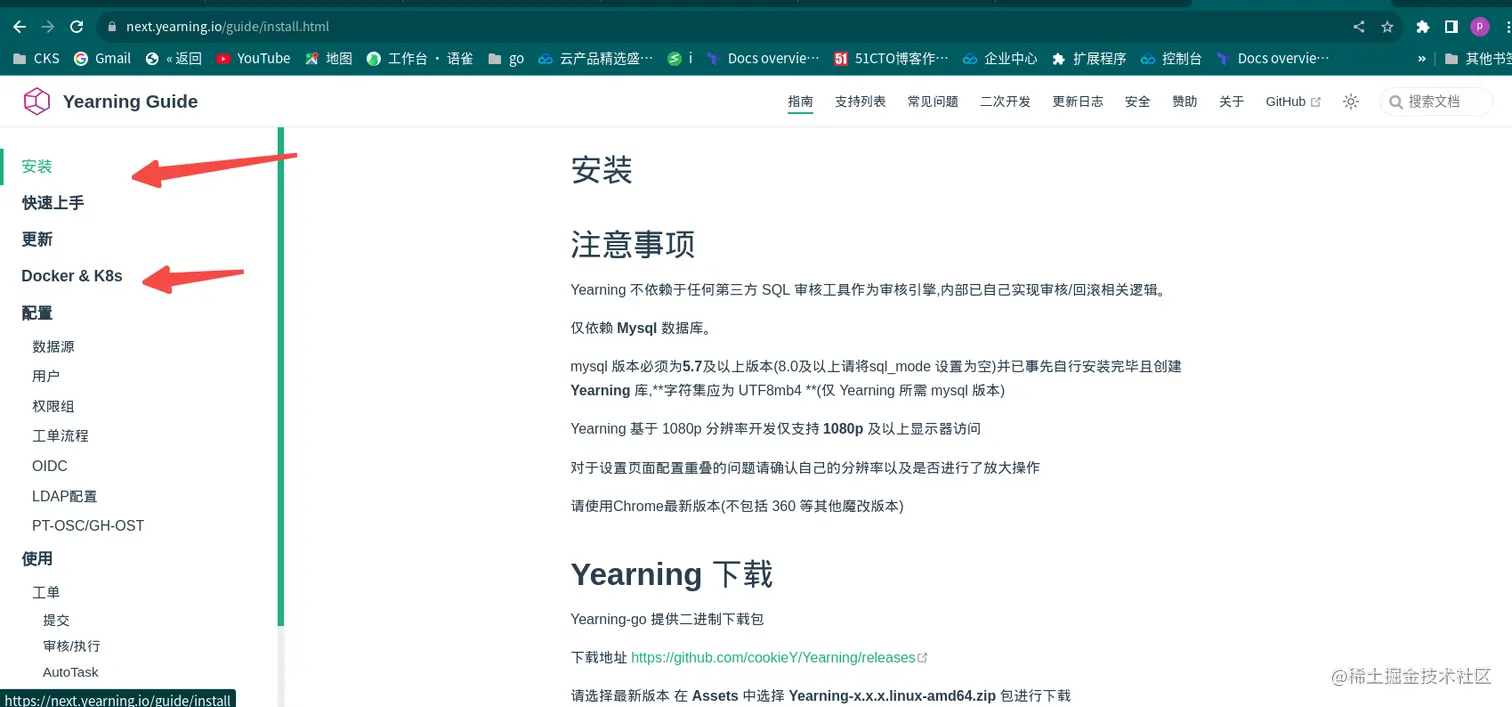Click the Yearning Guide site title
The height and width of the screenshot is (707, 1512).
[x=130, y=101]
